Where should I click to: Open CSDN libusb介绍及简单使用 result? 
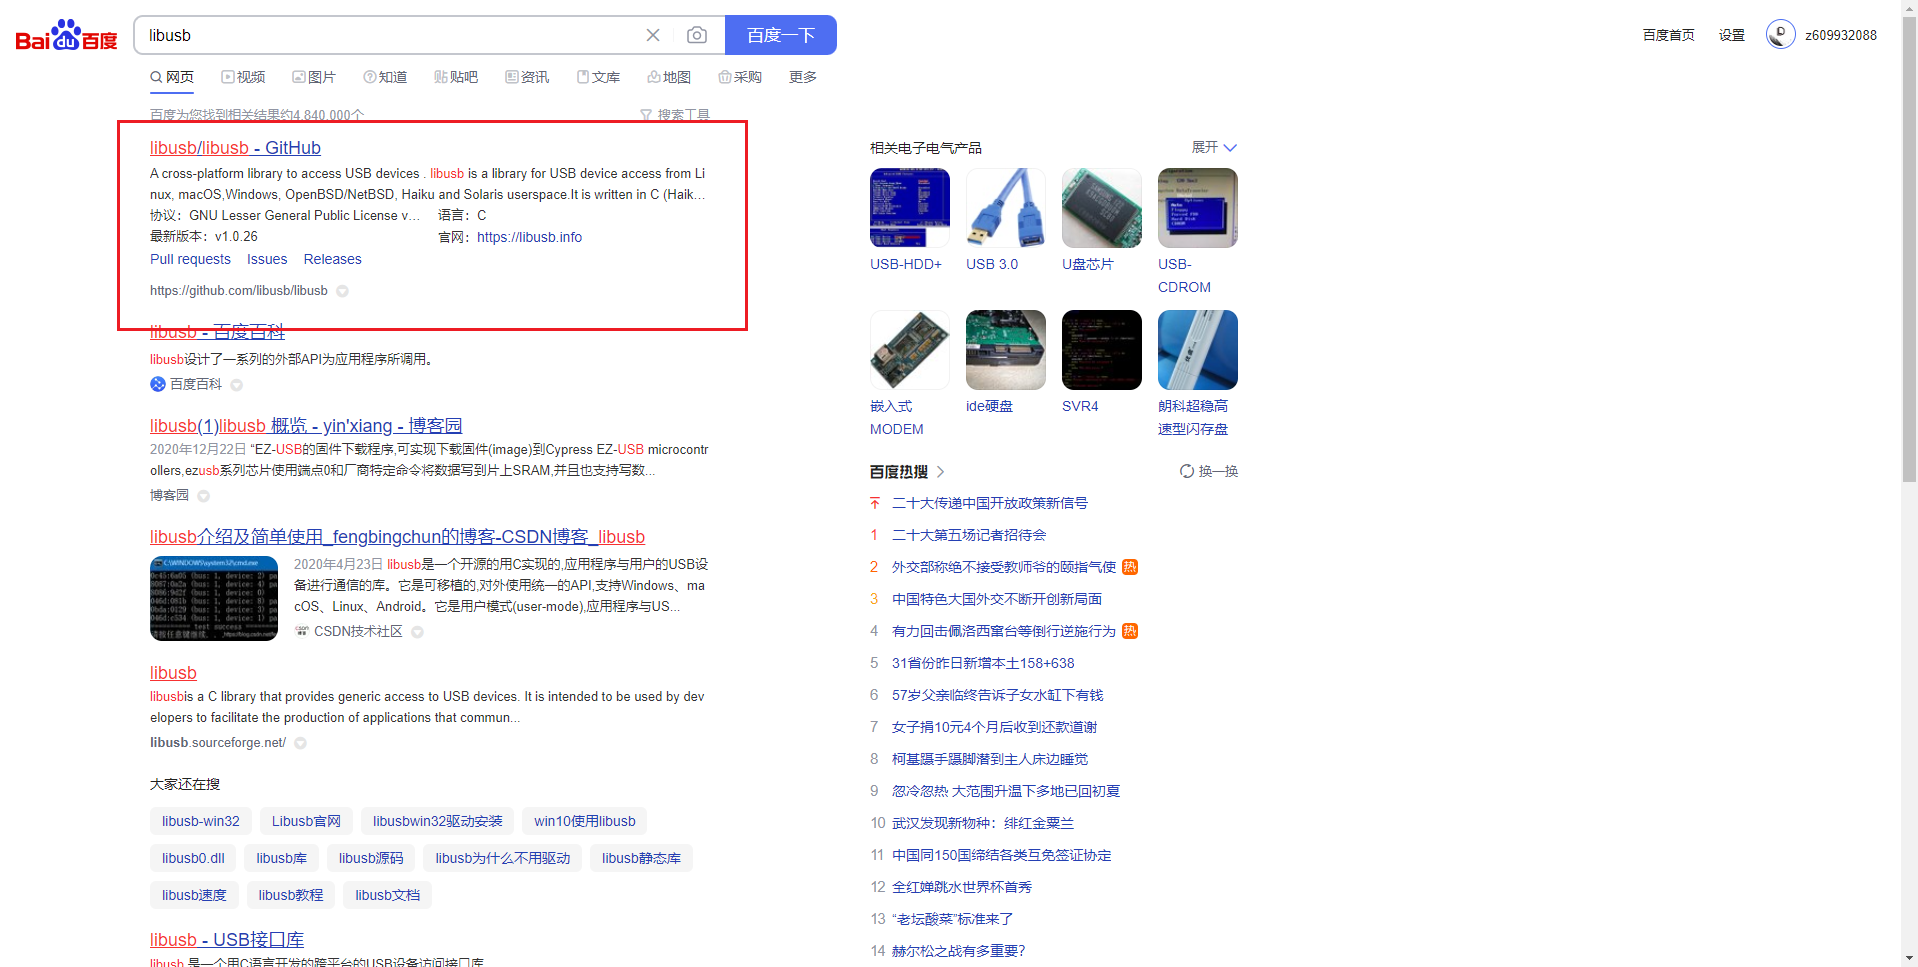pyautogui.click(x=397, y=537)
